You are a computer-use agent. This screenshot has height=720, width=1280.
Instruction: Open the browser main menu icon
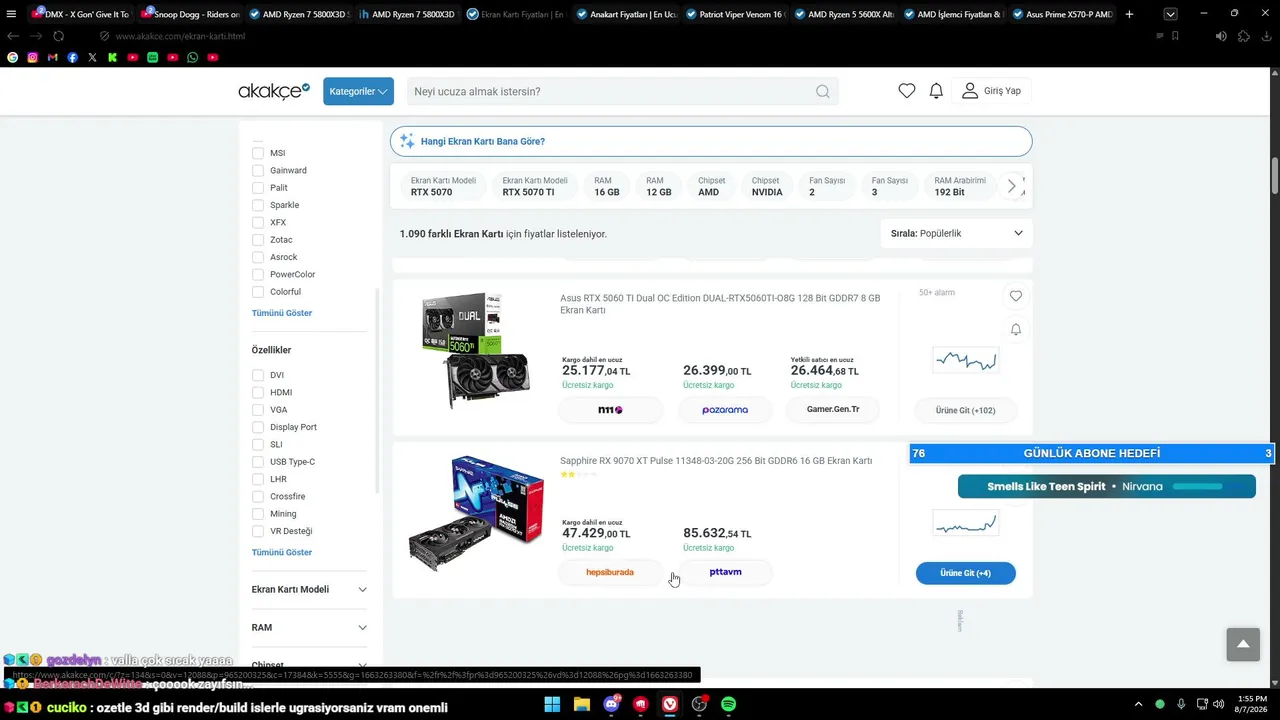[11, 14]
